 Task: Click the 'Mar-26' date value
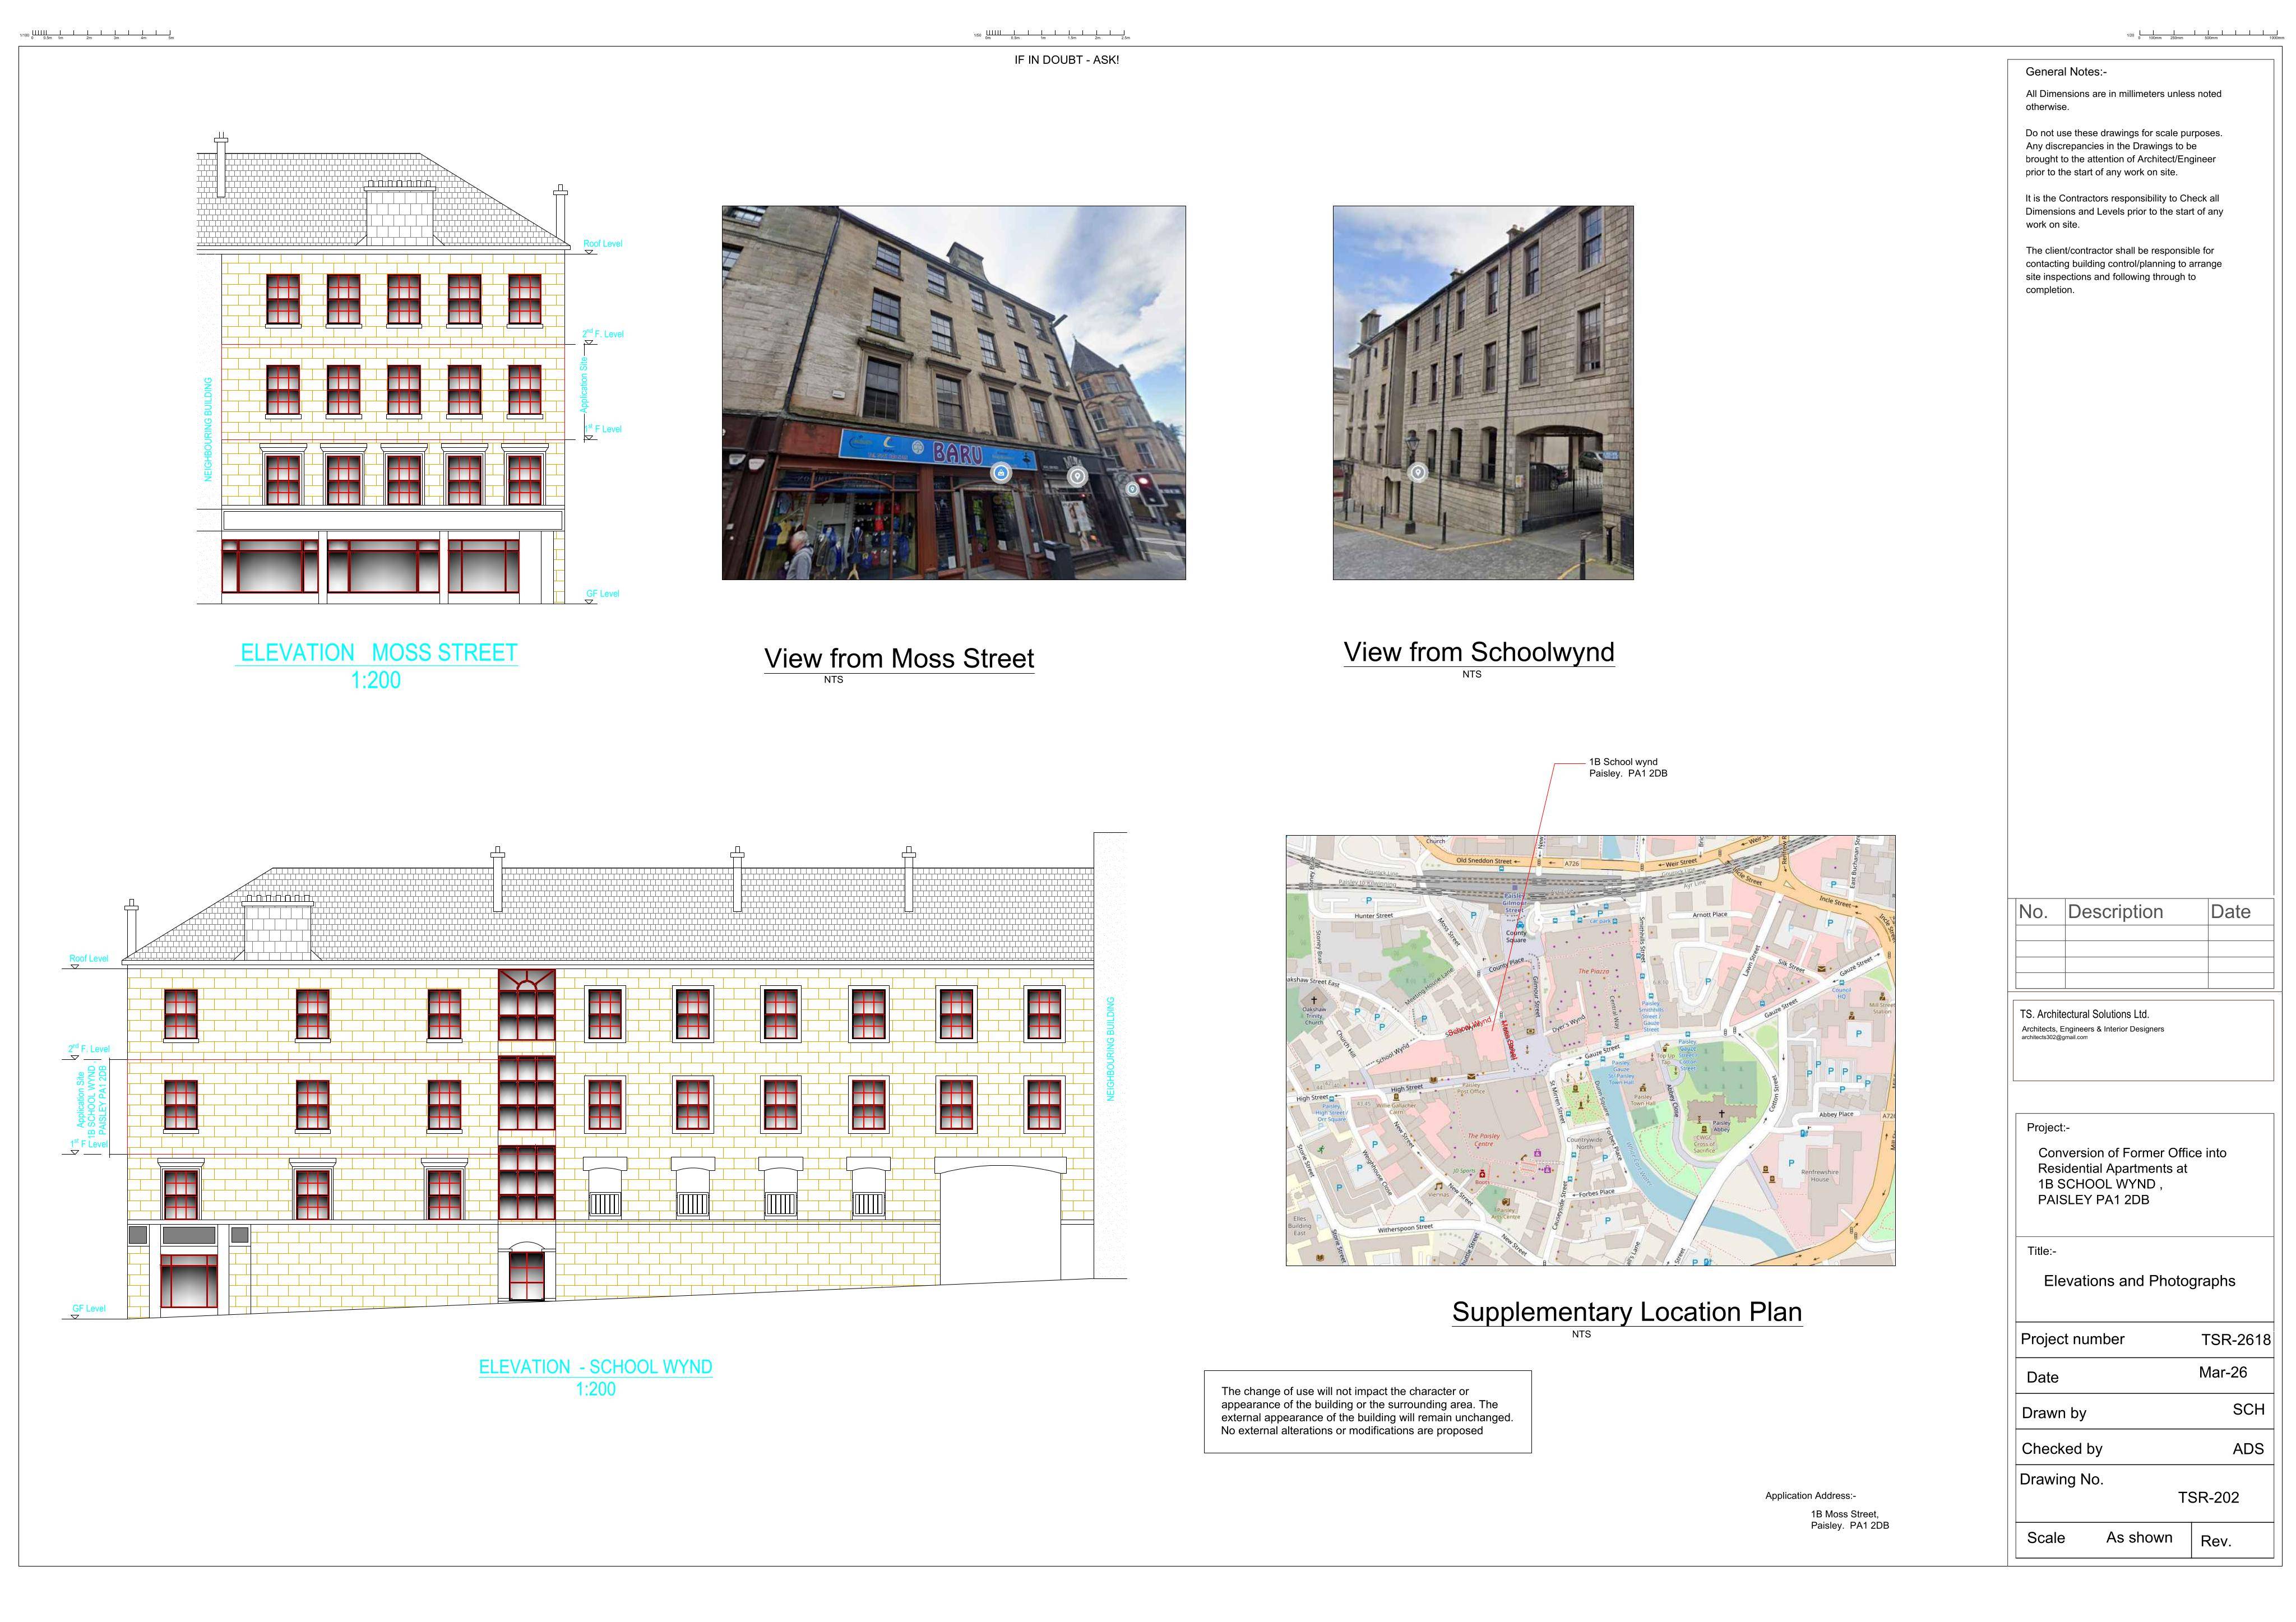point(2222,1373)
